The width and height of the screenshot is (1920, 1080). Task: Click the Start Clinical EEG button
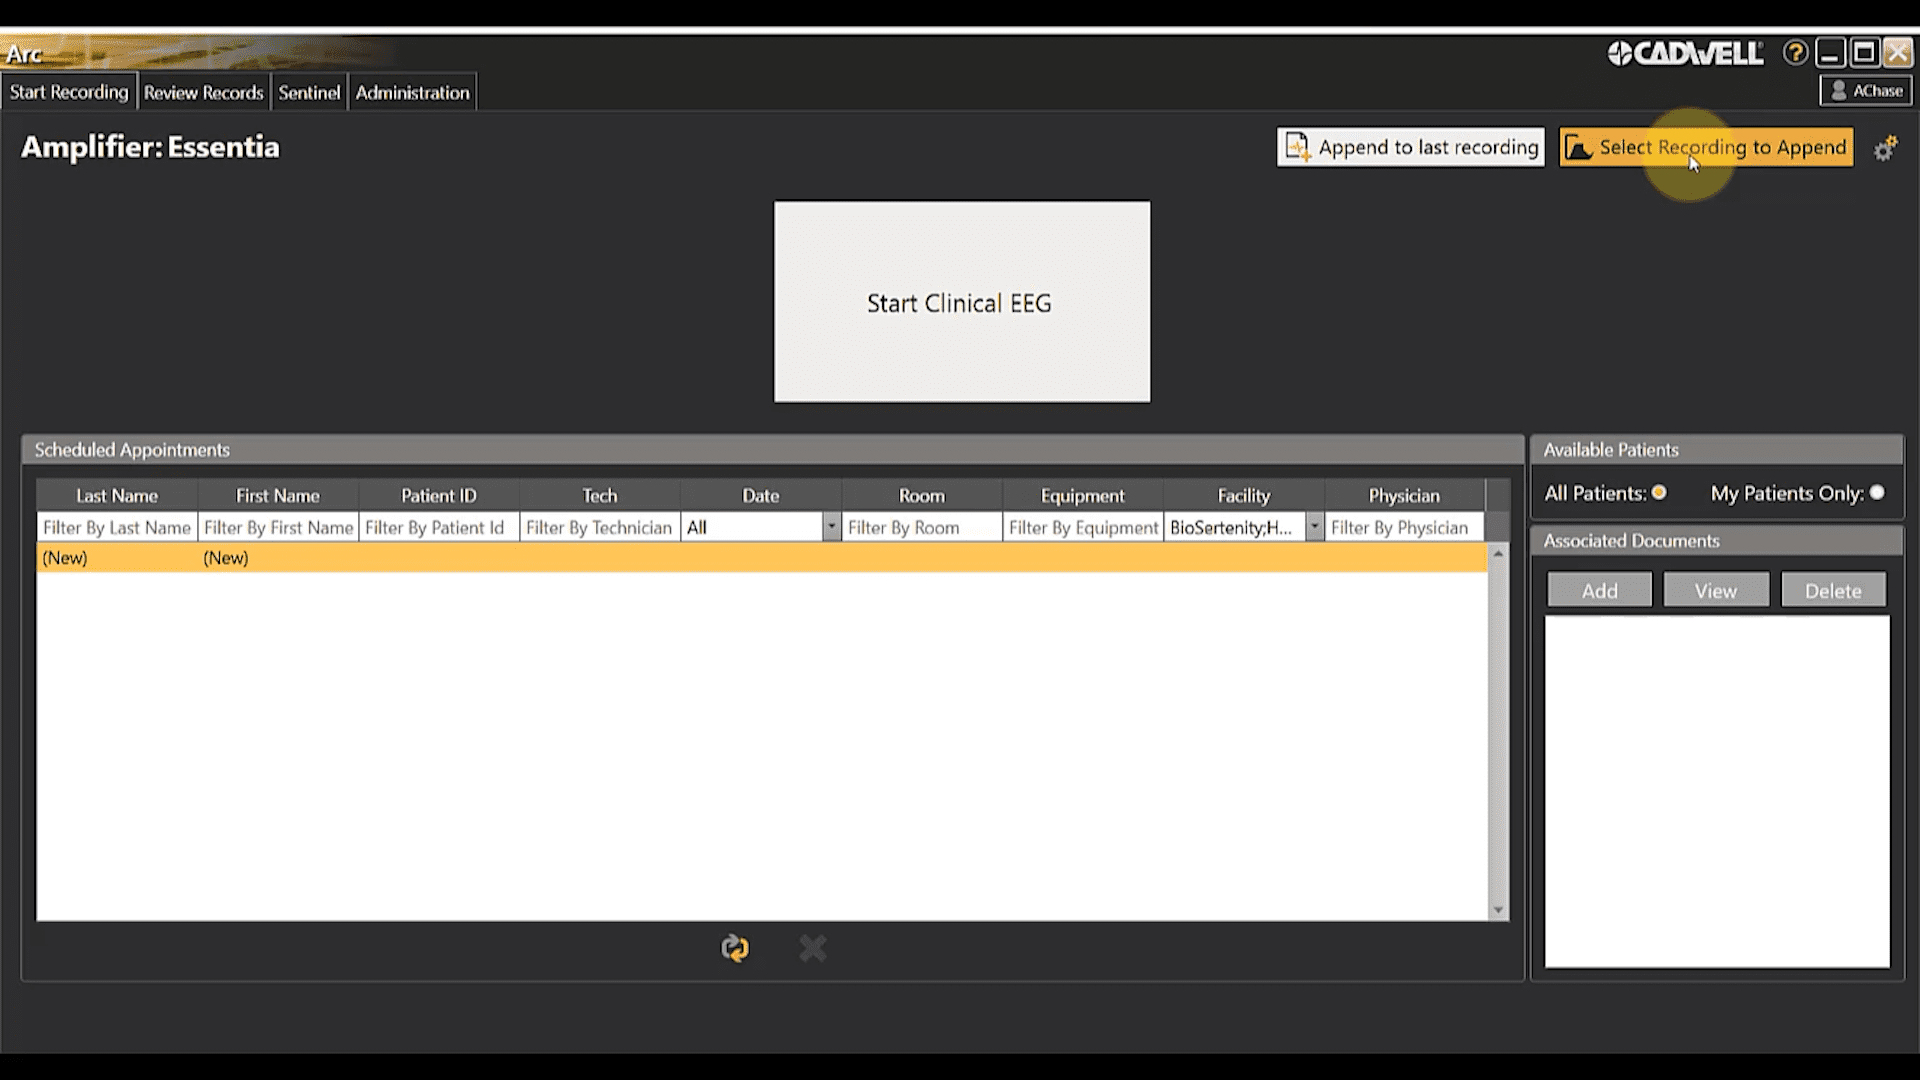[x=960, y=302]
